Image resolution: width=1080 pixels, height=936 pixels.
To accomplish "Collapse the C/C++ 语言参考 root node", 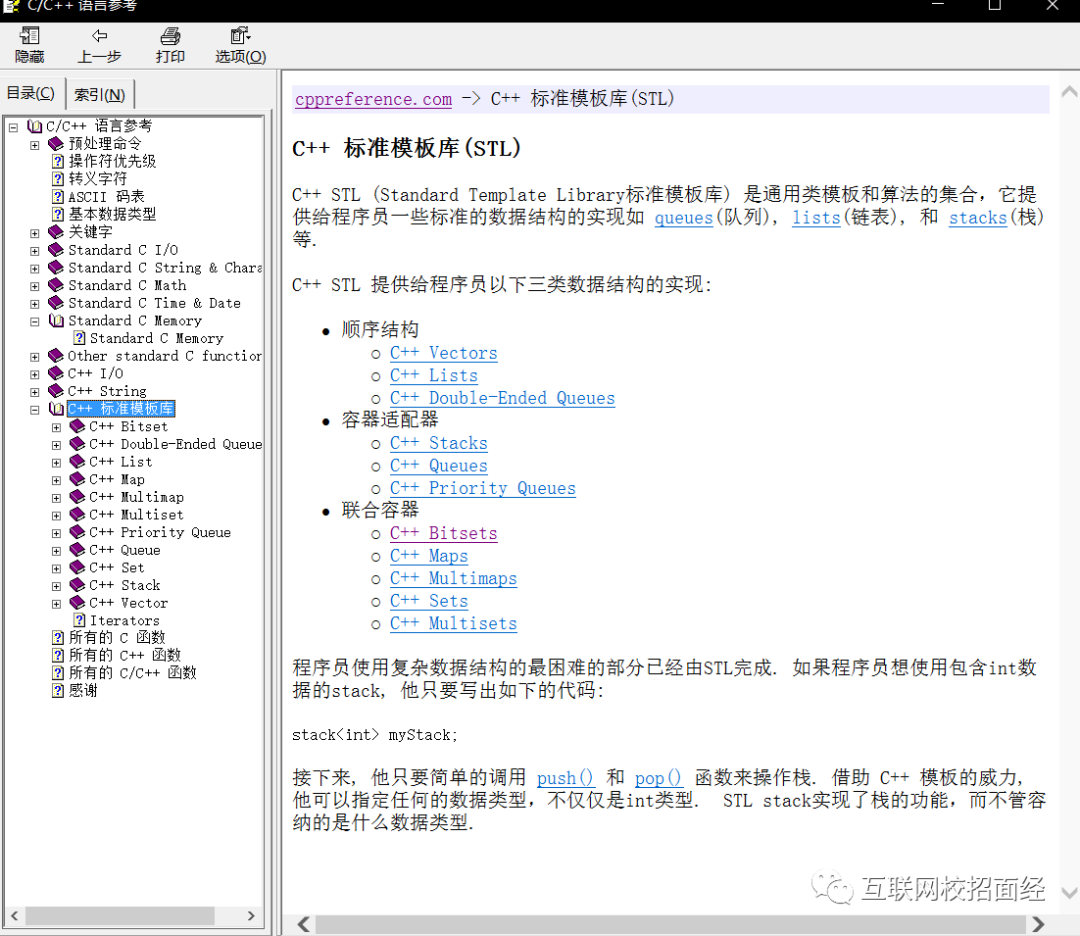I will 13,127.
